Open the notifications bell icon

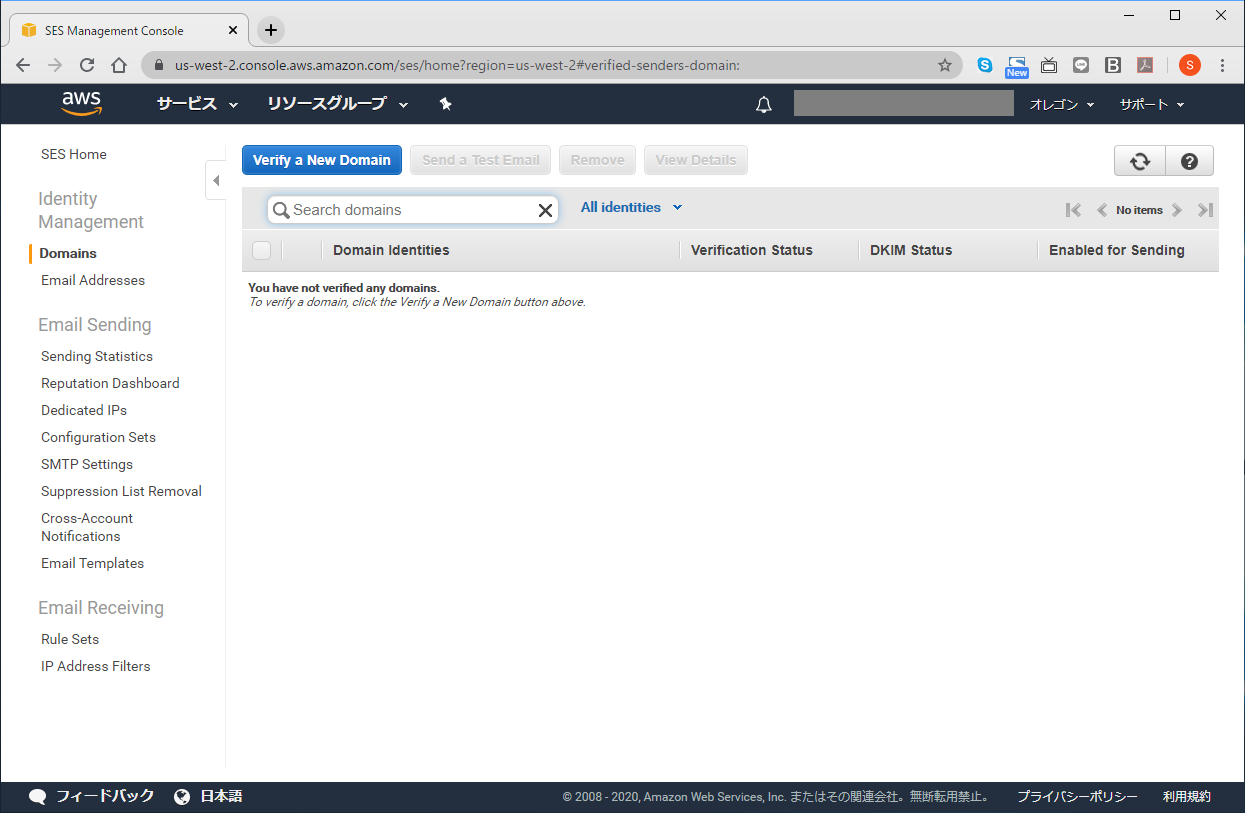764,104
